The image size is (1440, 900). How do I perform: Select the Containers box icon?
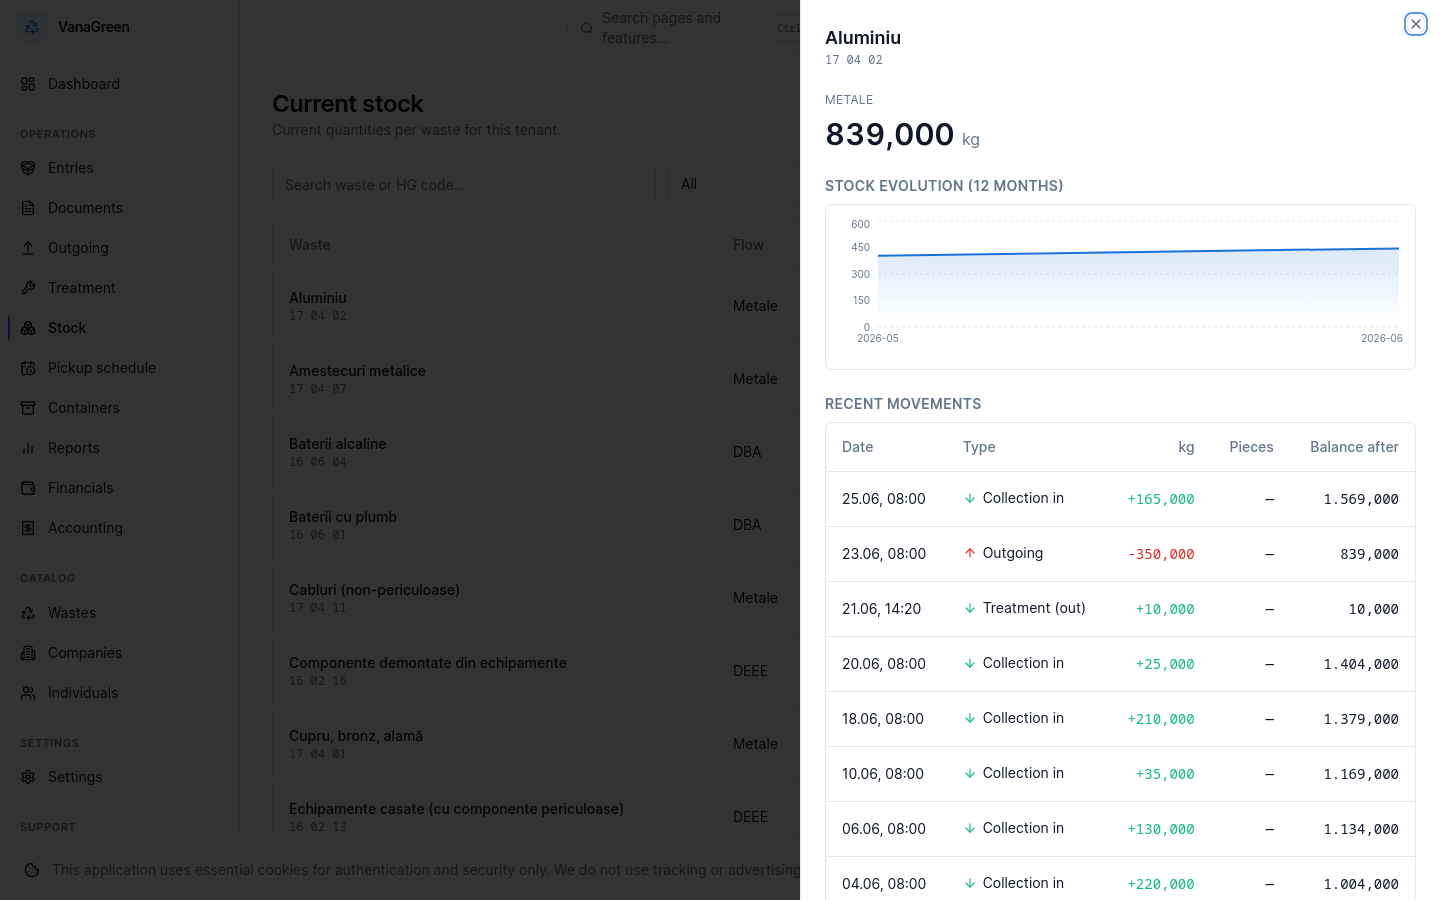coord(28,408)
